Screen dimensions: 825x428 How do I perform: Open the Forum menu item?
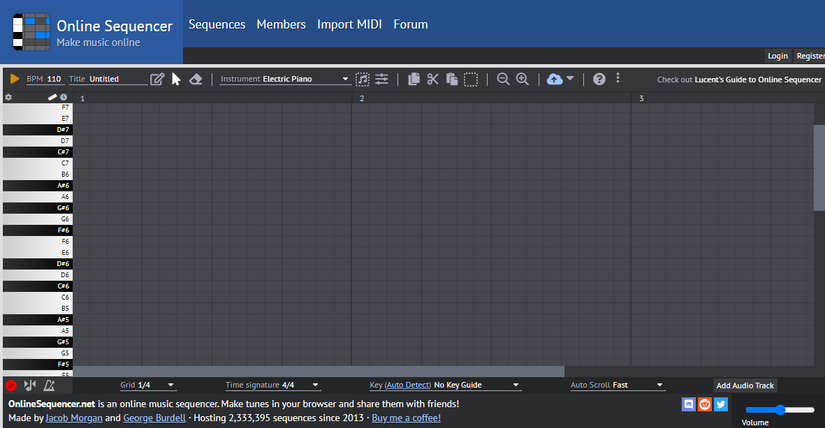410,25
